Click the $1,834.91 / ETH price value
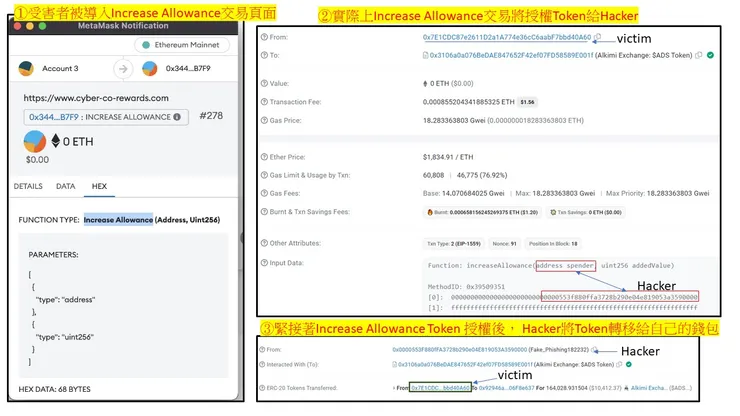Screen dimensions: 740x416 448,157
